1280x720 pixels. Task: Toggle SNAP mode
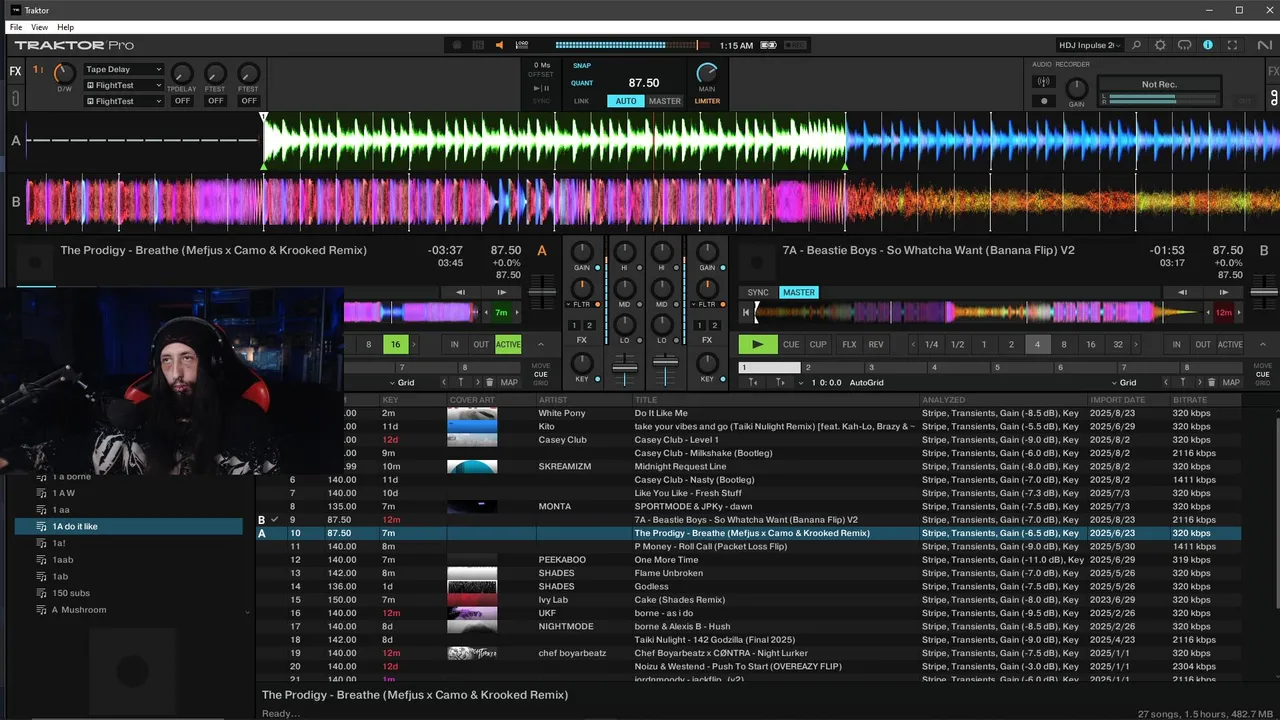582,66
